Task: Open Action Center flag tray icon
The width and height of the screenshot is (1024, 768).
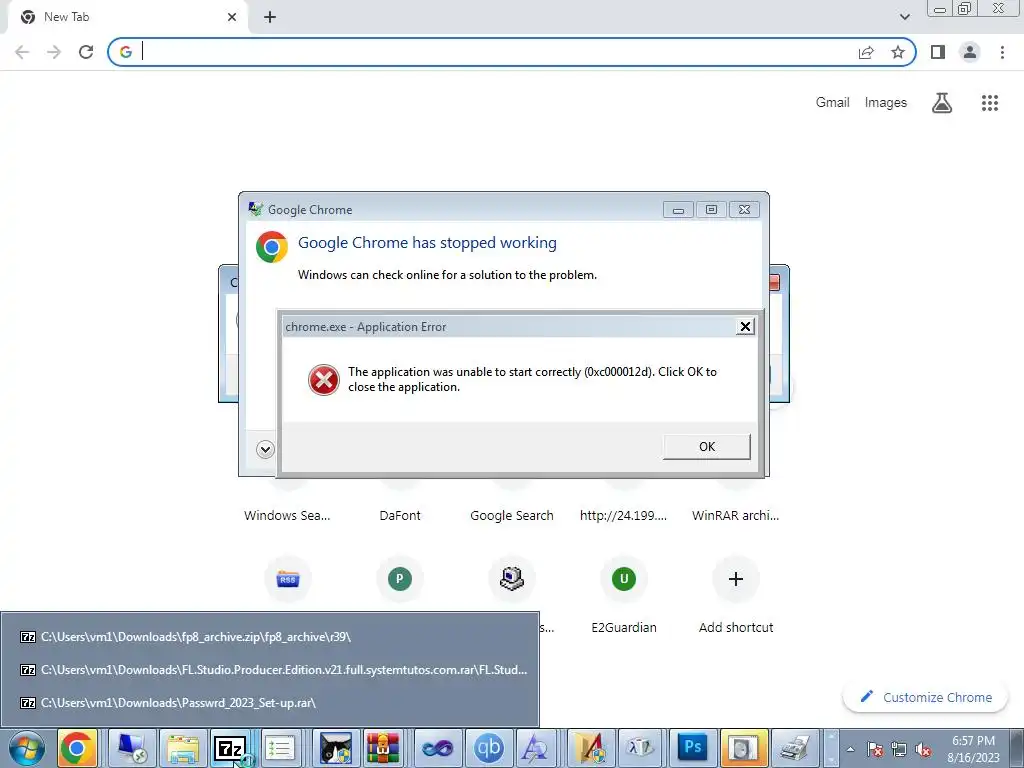Action: (x=875, y=749)
